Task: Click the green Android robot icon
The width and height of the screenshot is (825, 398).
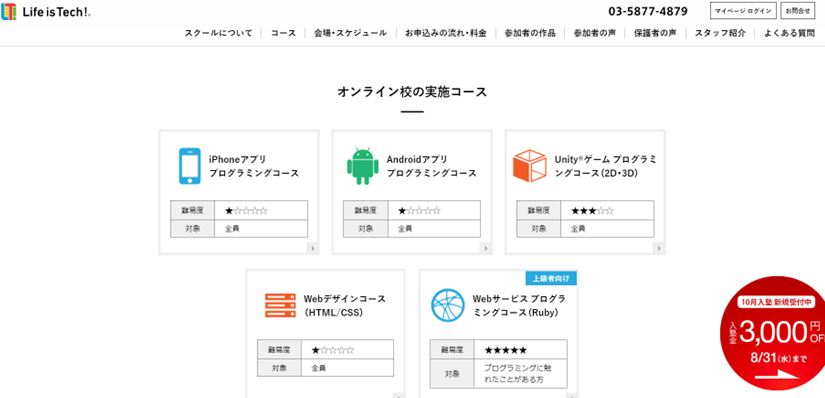Action: (x=363, y=166)
